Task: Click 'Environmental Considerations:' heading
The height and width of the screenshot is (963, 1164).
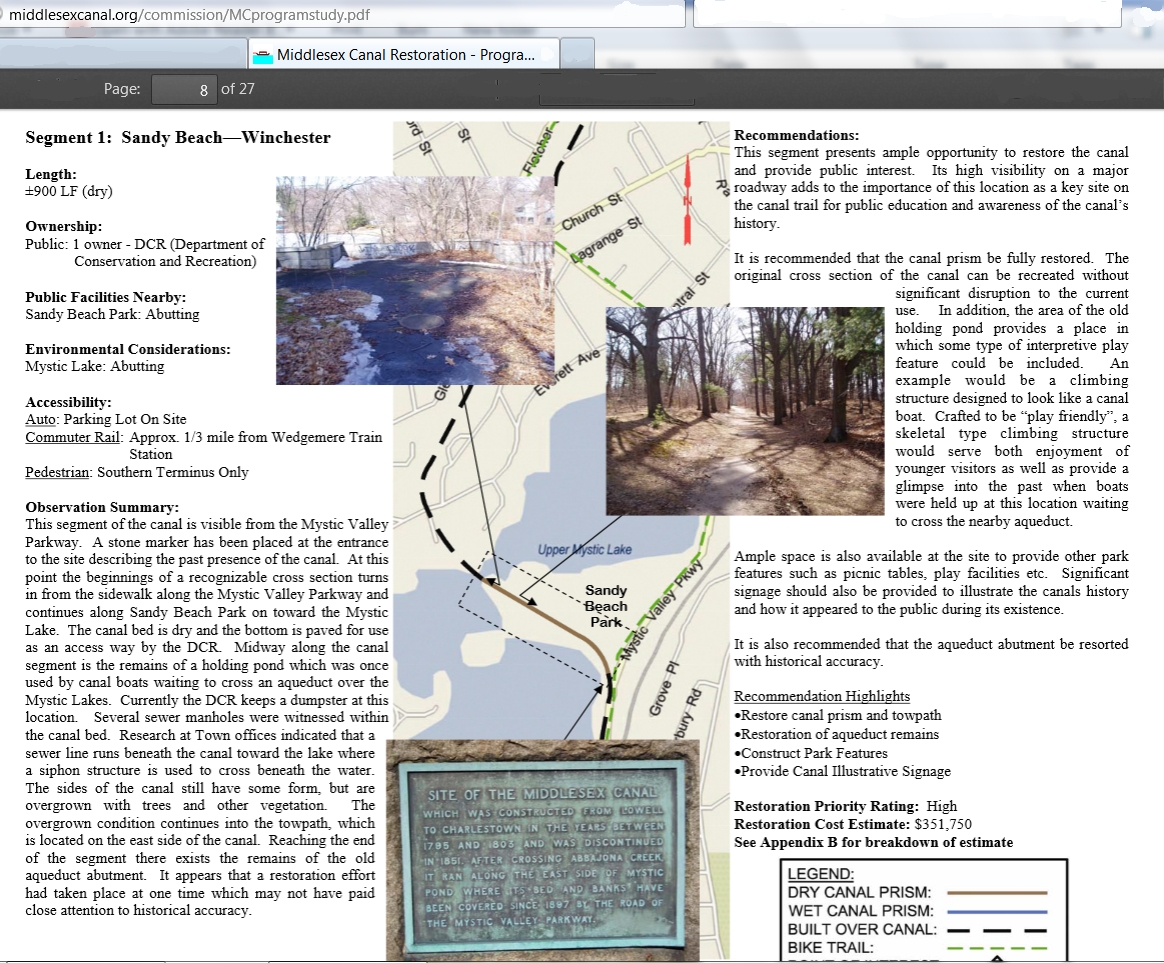Action: (128, 349)
